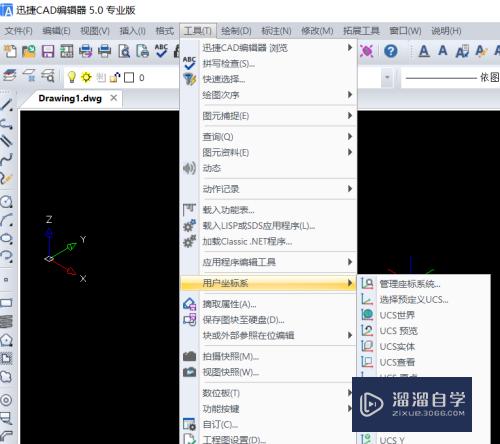
Task: Click the ABC spell check toolbar icon
Action: [161, 51]
